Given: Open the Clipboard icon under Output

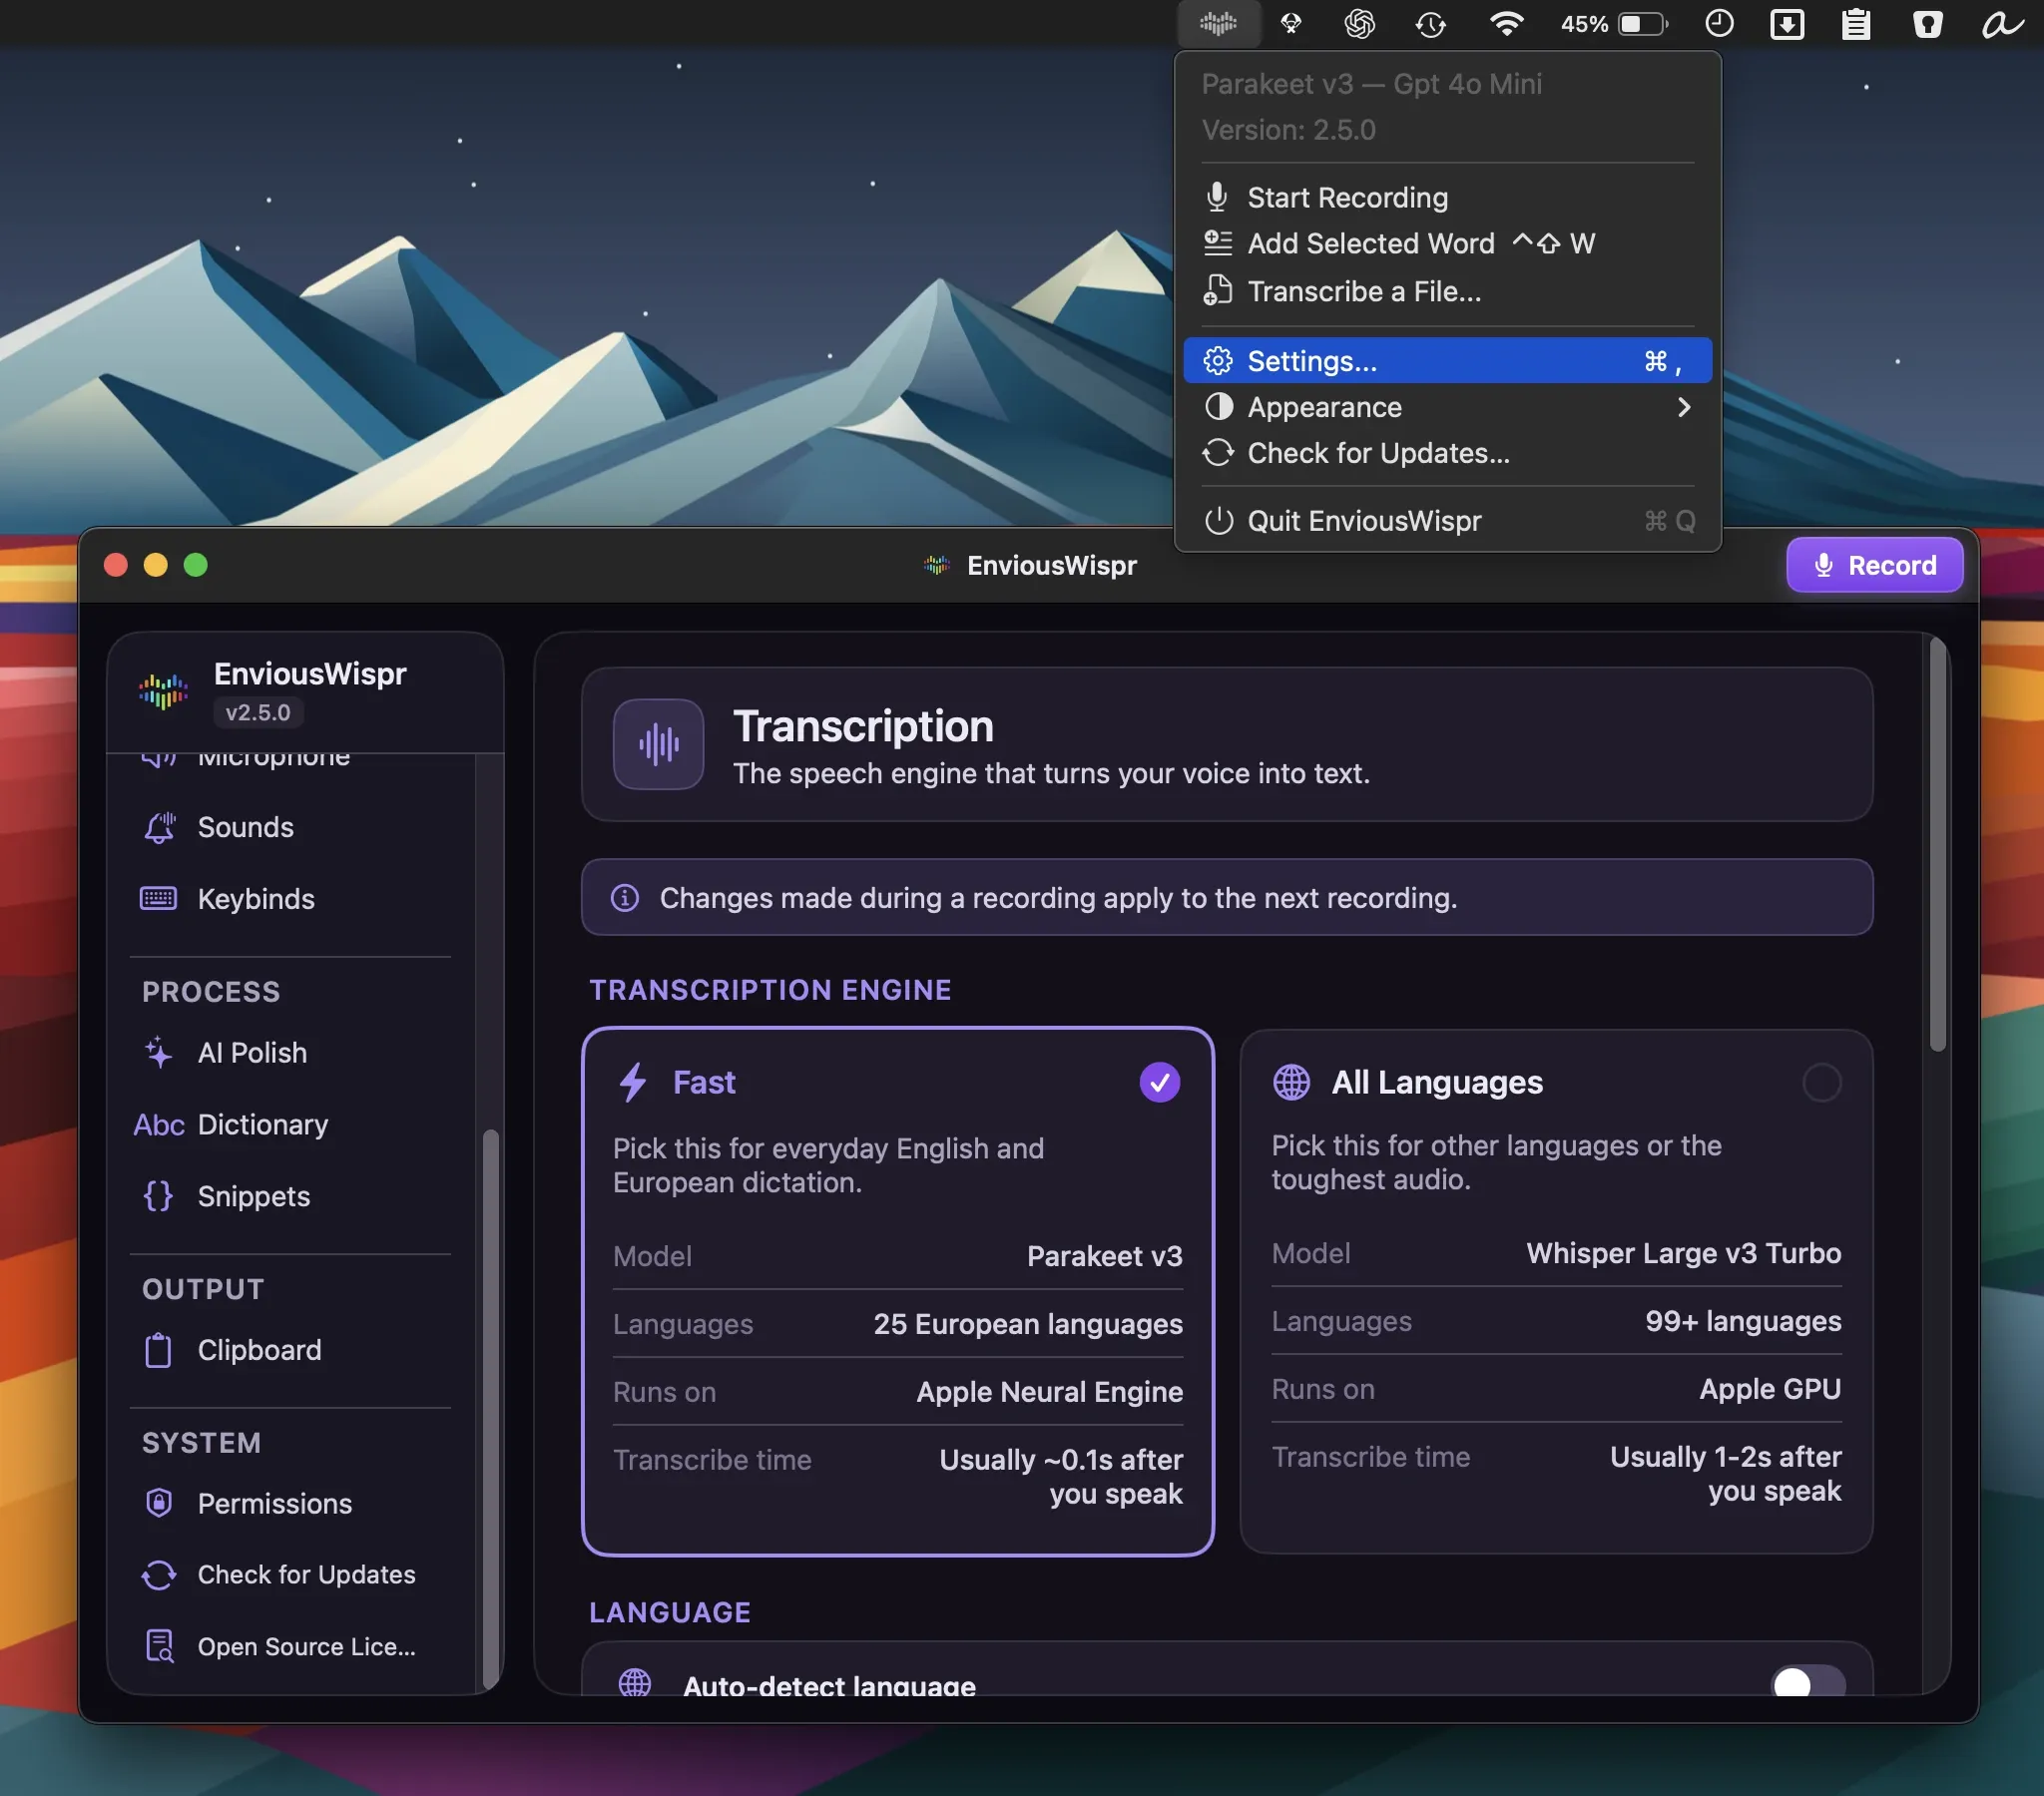Looking at the screenshot, I should [159, 1350].
